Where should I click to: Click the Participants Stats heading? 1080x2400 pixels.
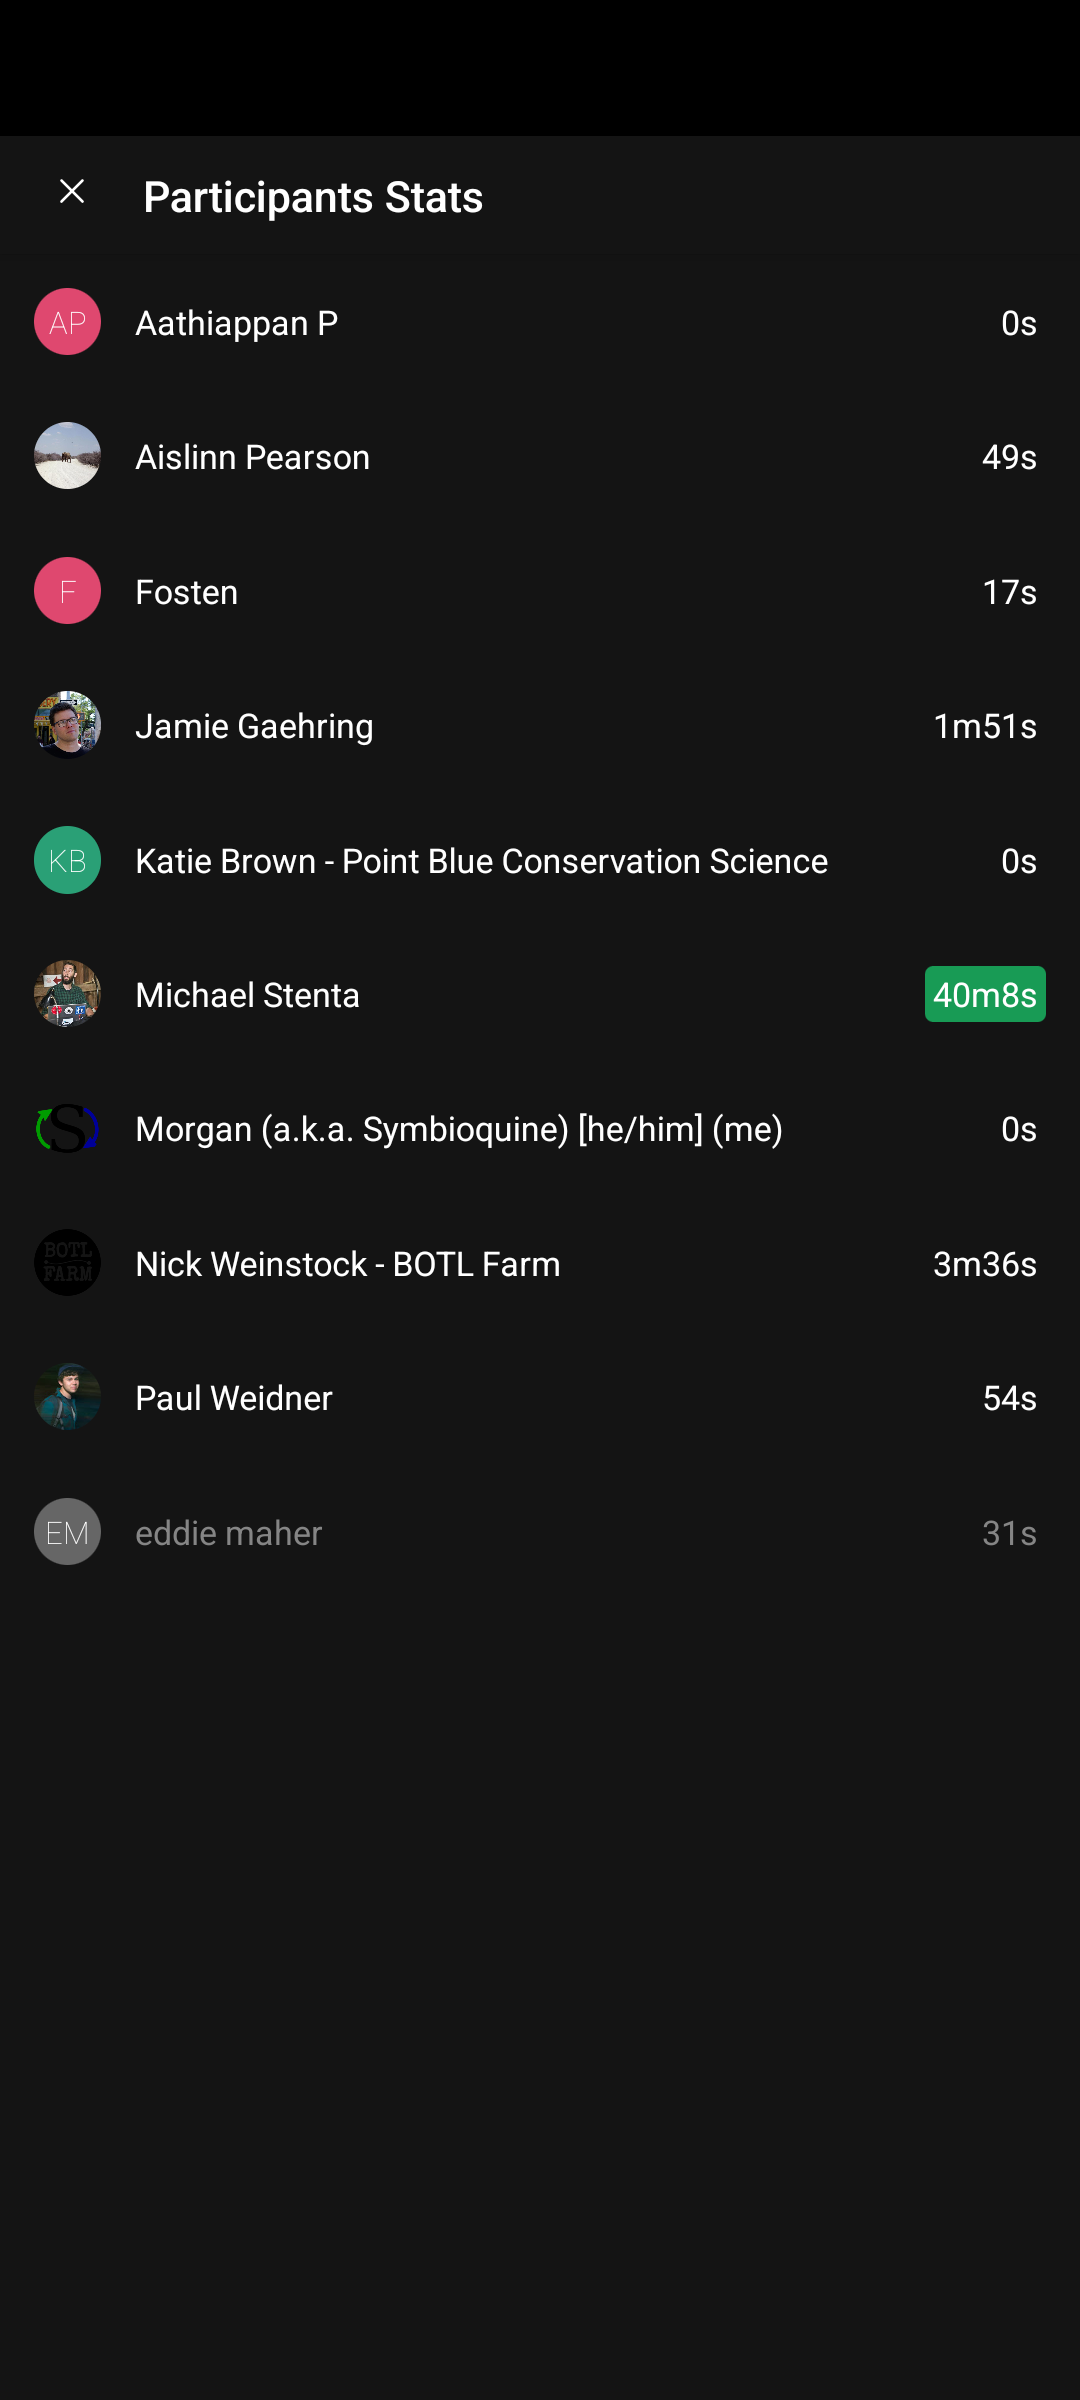tap(313, 197)
